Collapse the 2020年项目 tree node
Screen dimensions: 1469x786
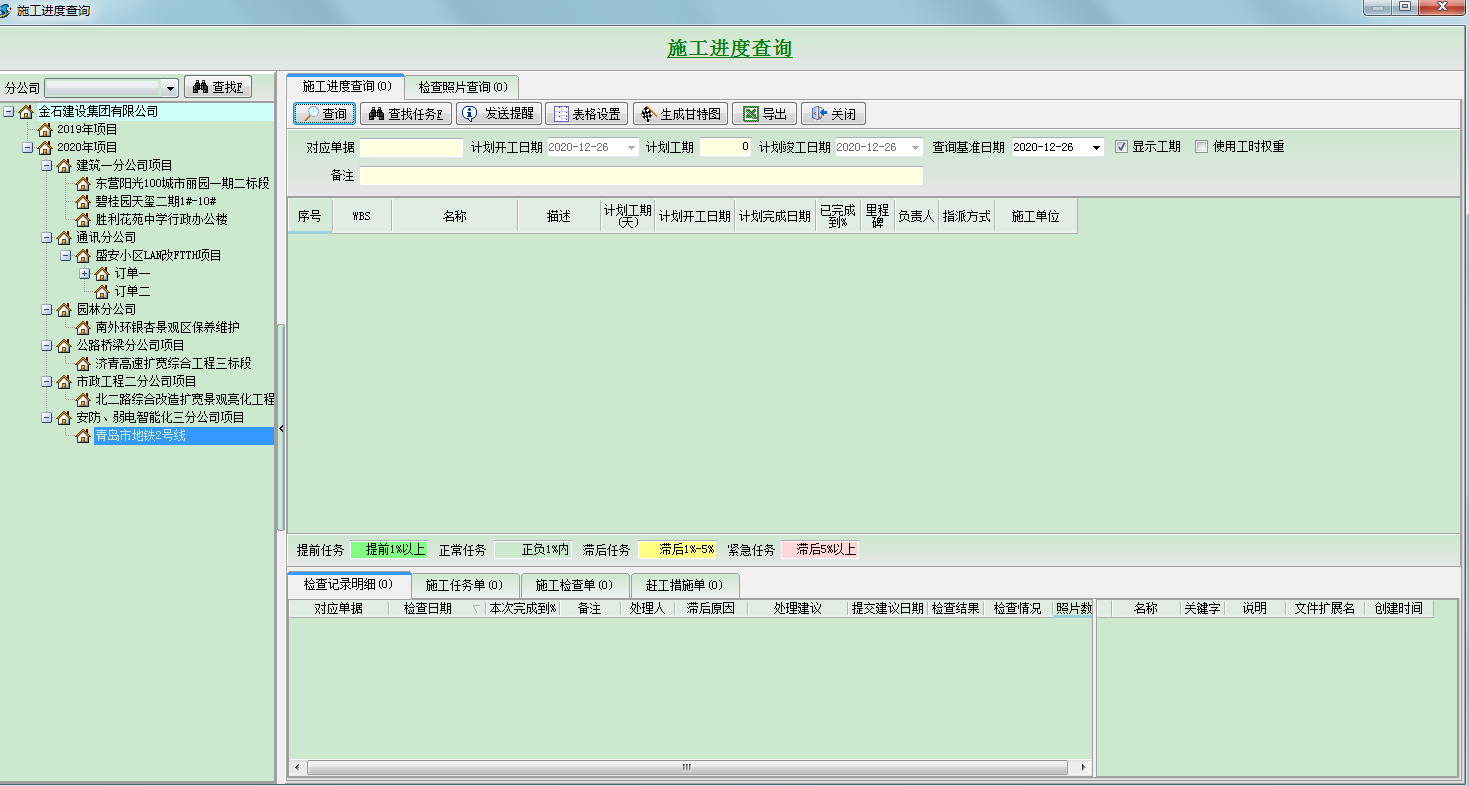27,148
